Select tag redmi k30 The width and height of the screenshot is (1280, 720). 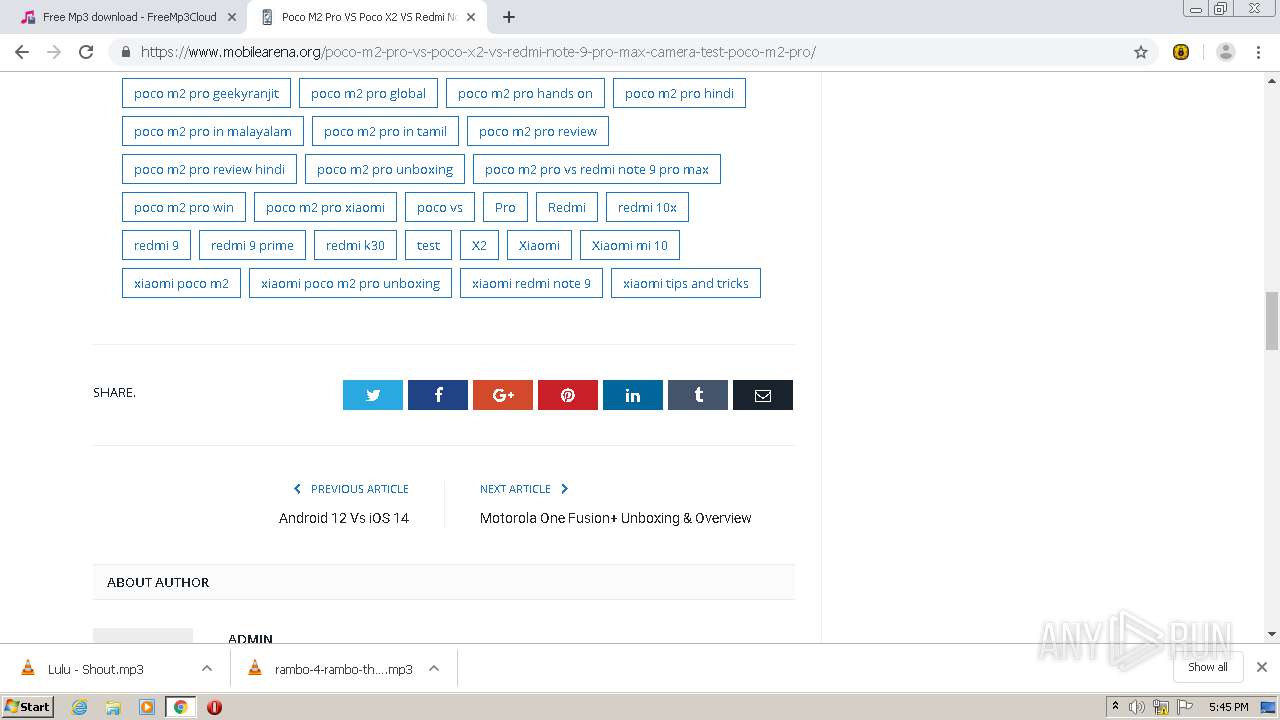click(355, 245)
